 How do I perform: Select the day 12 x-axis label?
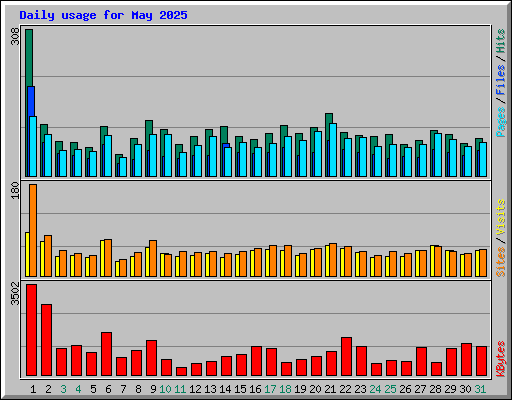[195, 389]
